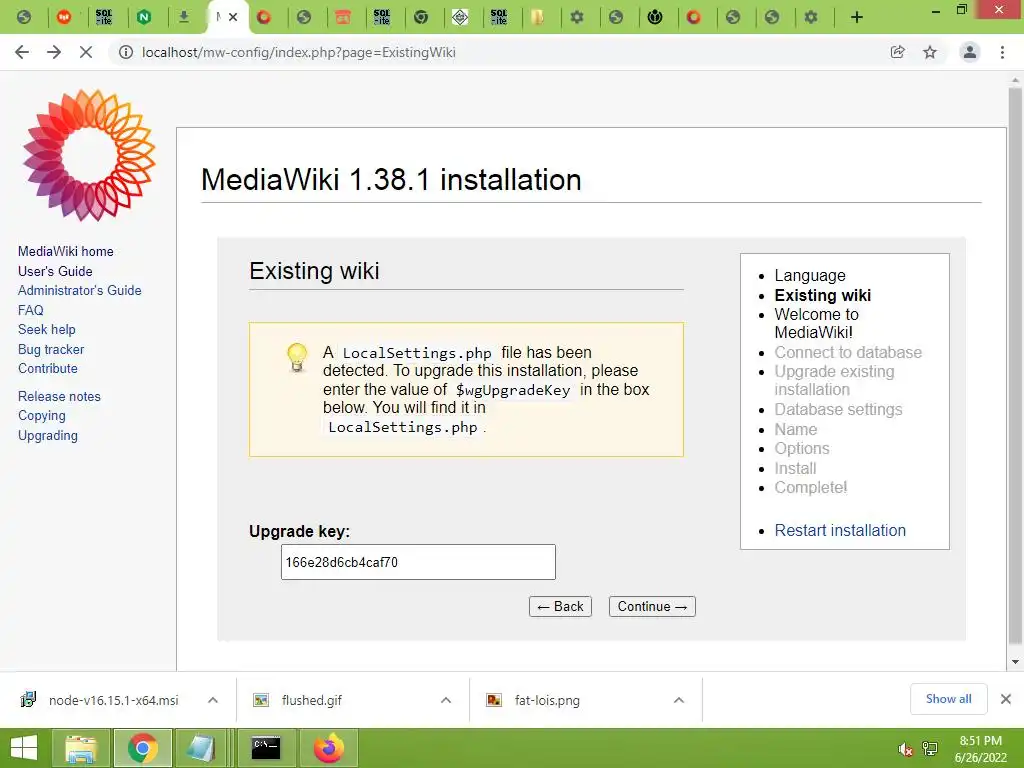Click the Connect to database step
Viewport: 1024px width, 768px height.
[848, 353]
